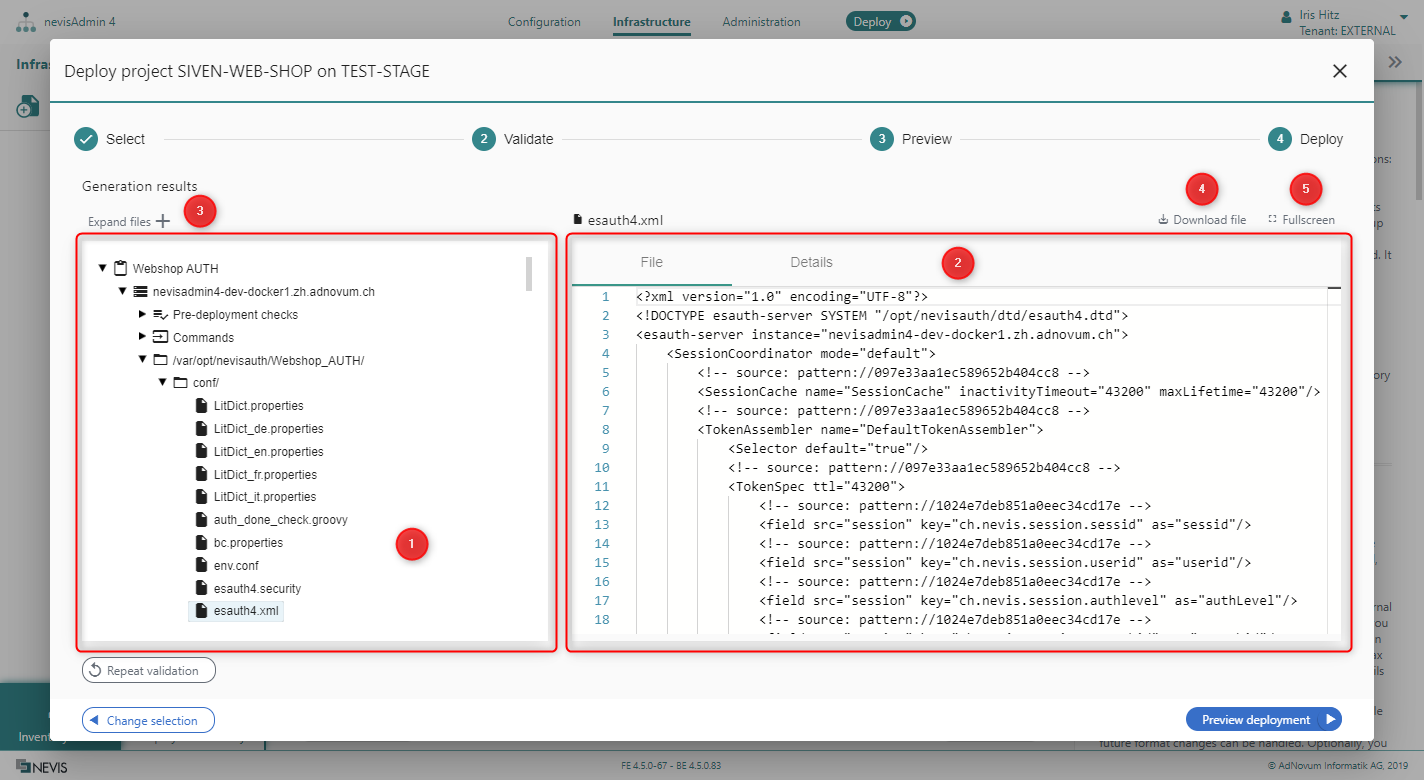Click the Pre-deployment checks checklist icon
Screen dimensions: 1424x780
coord(160,314)
